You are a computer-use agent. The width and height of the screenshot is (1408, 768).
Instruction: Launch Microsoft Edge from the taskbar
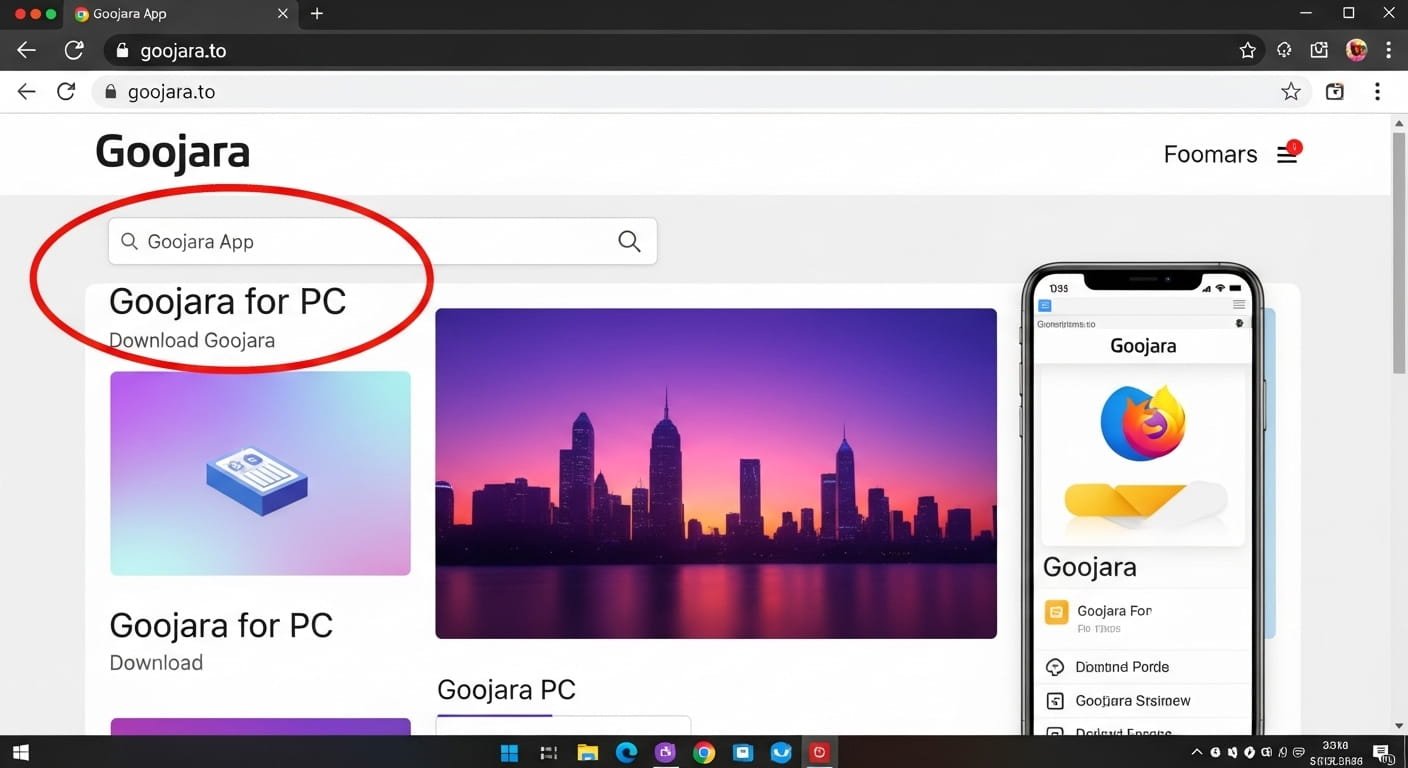point(626,753)
